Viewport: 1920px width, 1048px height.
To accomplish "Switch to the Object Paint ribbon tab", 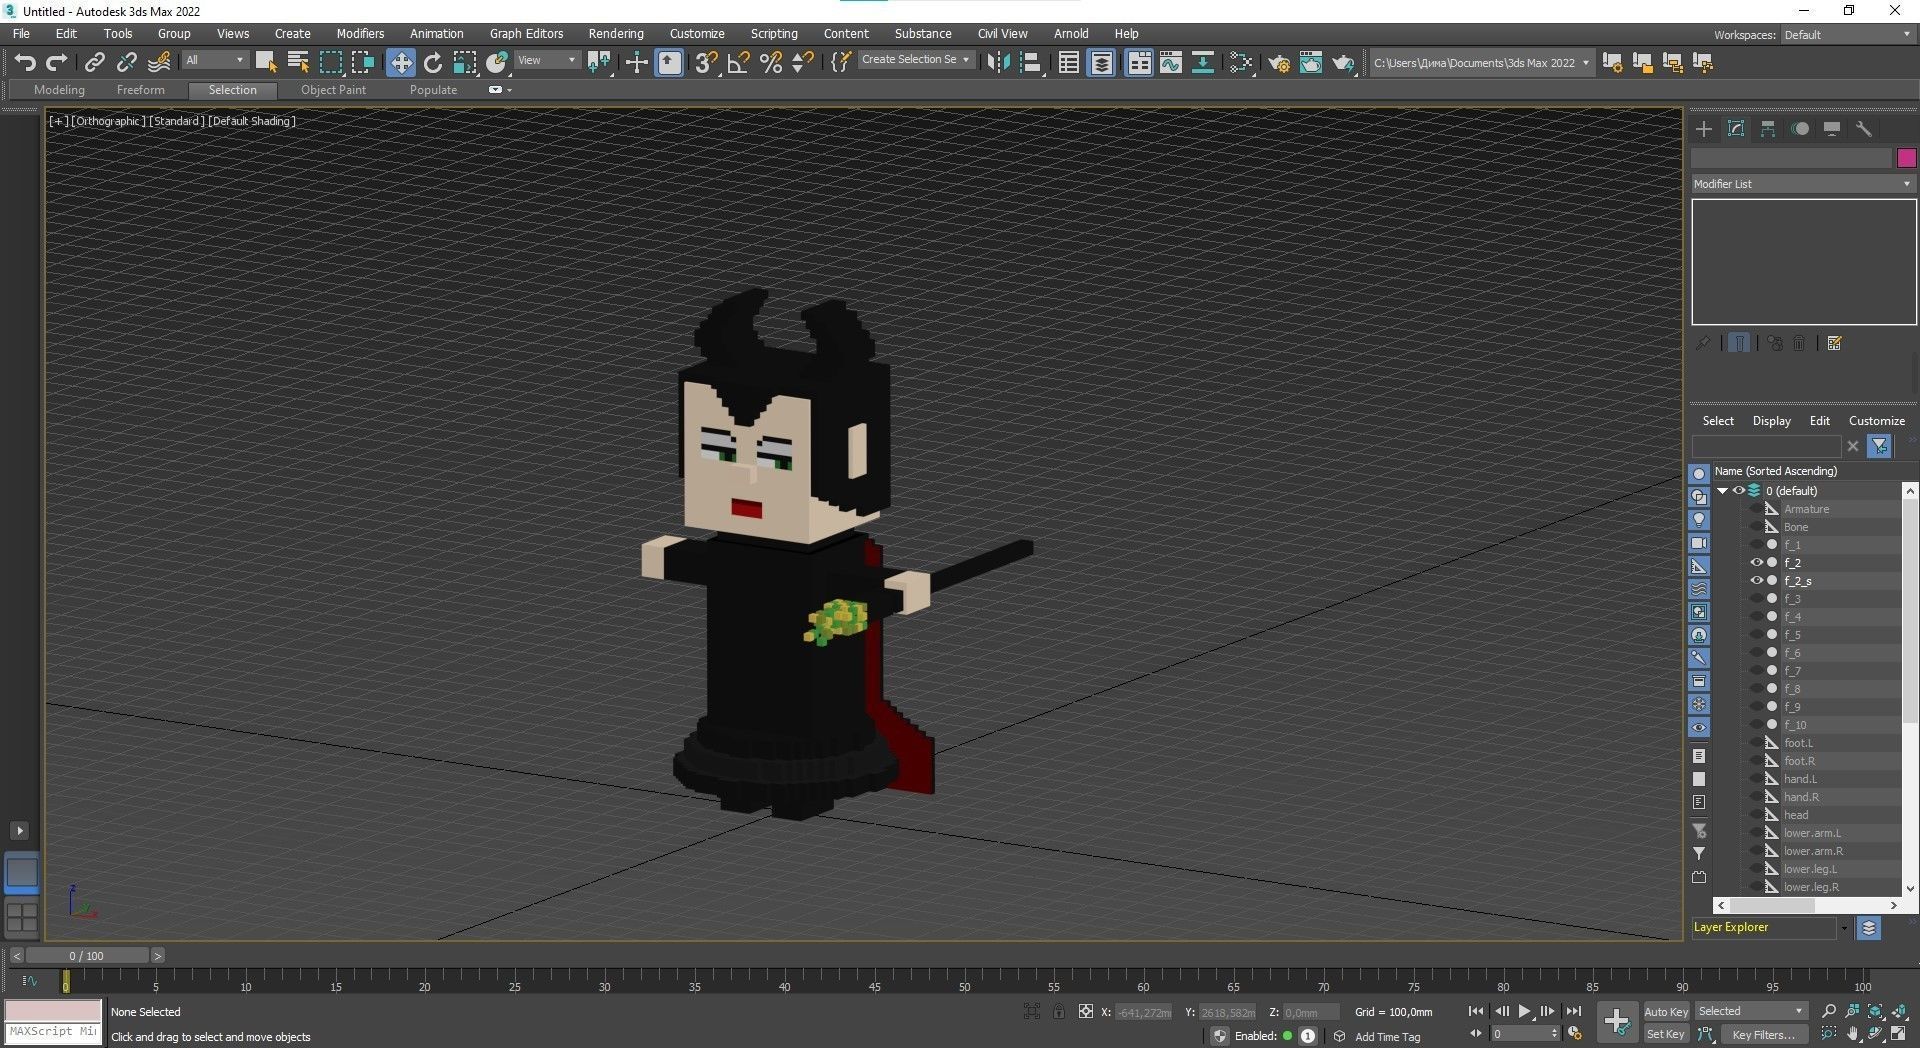I will [x=333, y=90].
